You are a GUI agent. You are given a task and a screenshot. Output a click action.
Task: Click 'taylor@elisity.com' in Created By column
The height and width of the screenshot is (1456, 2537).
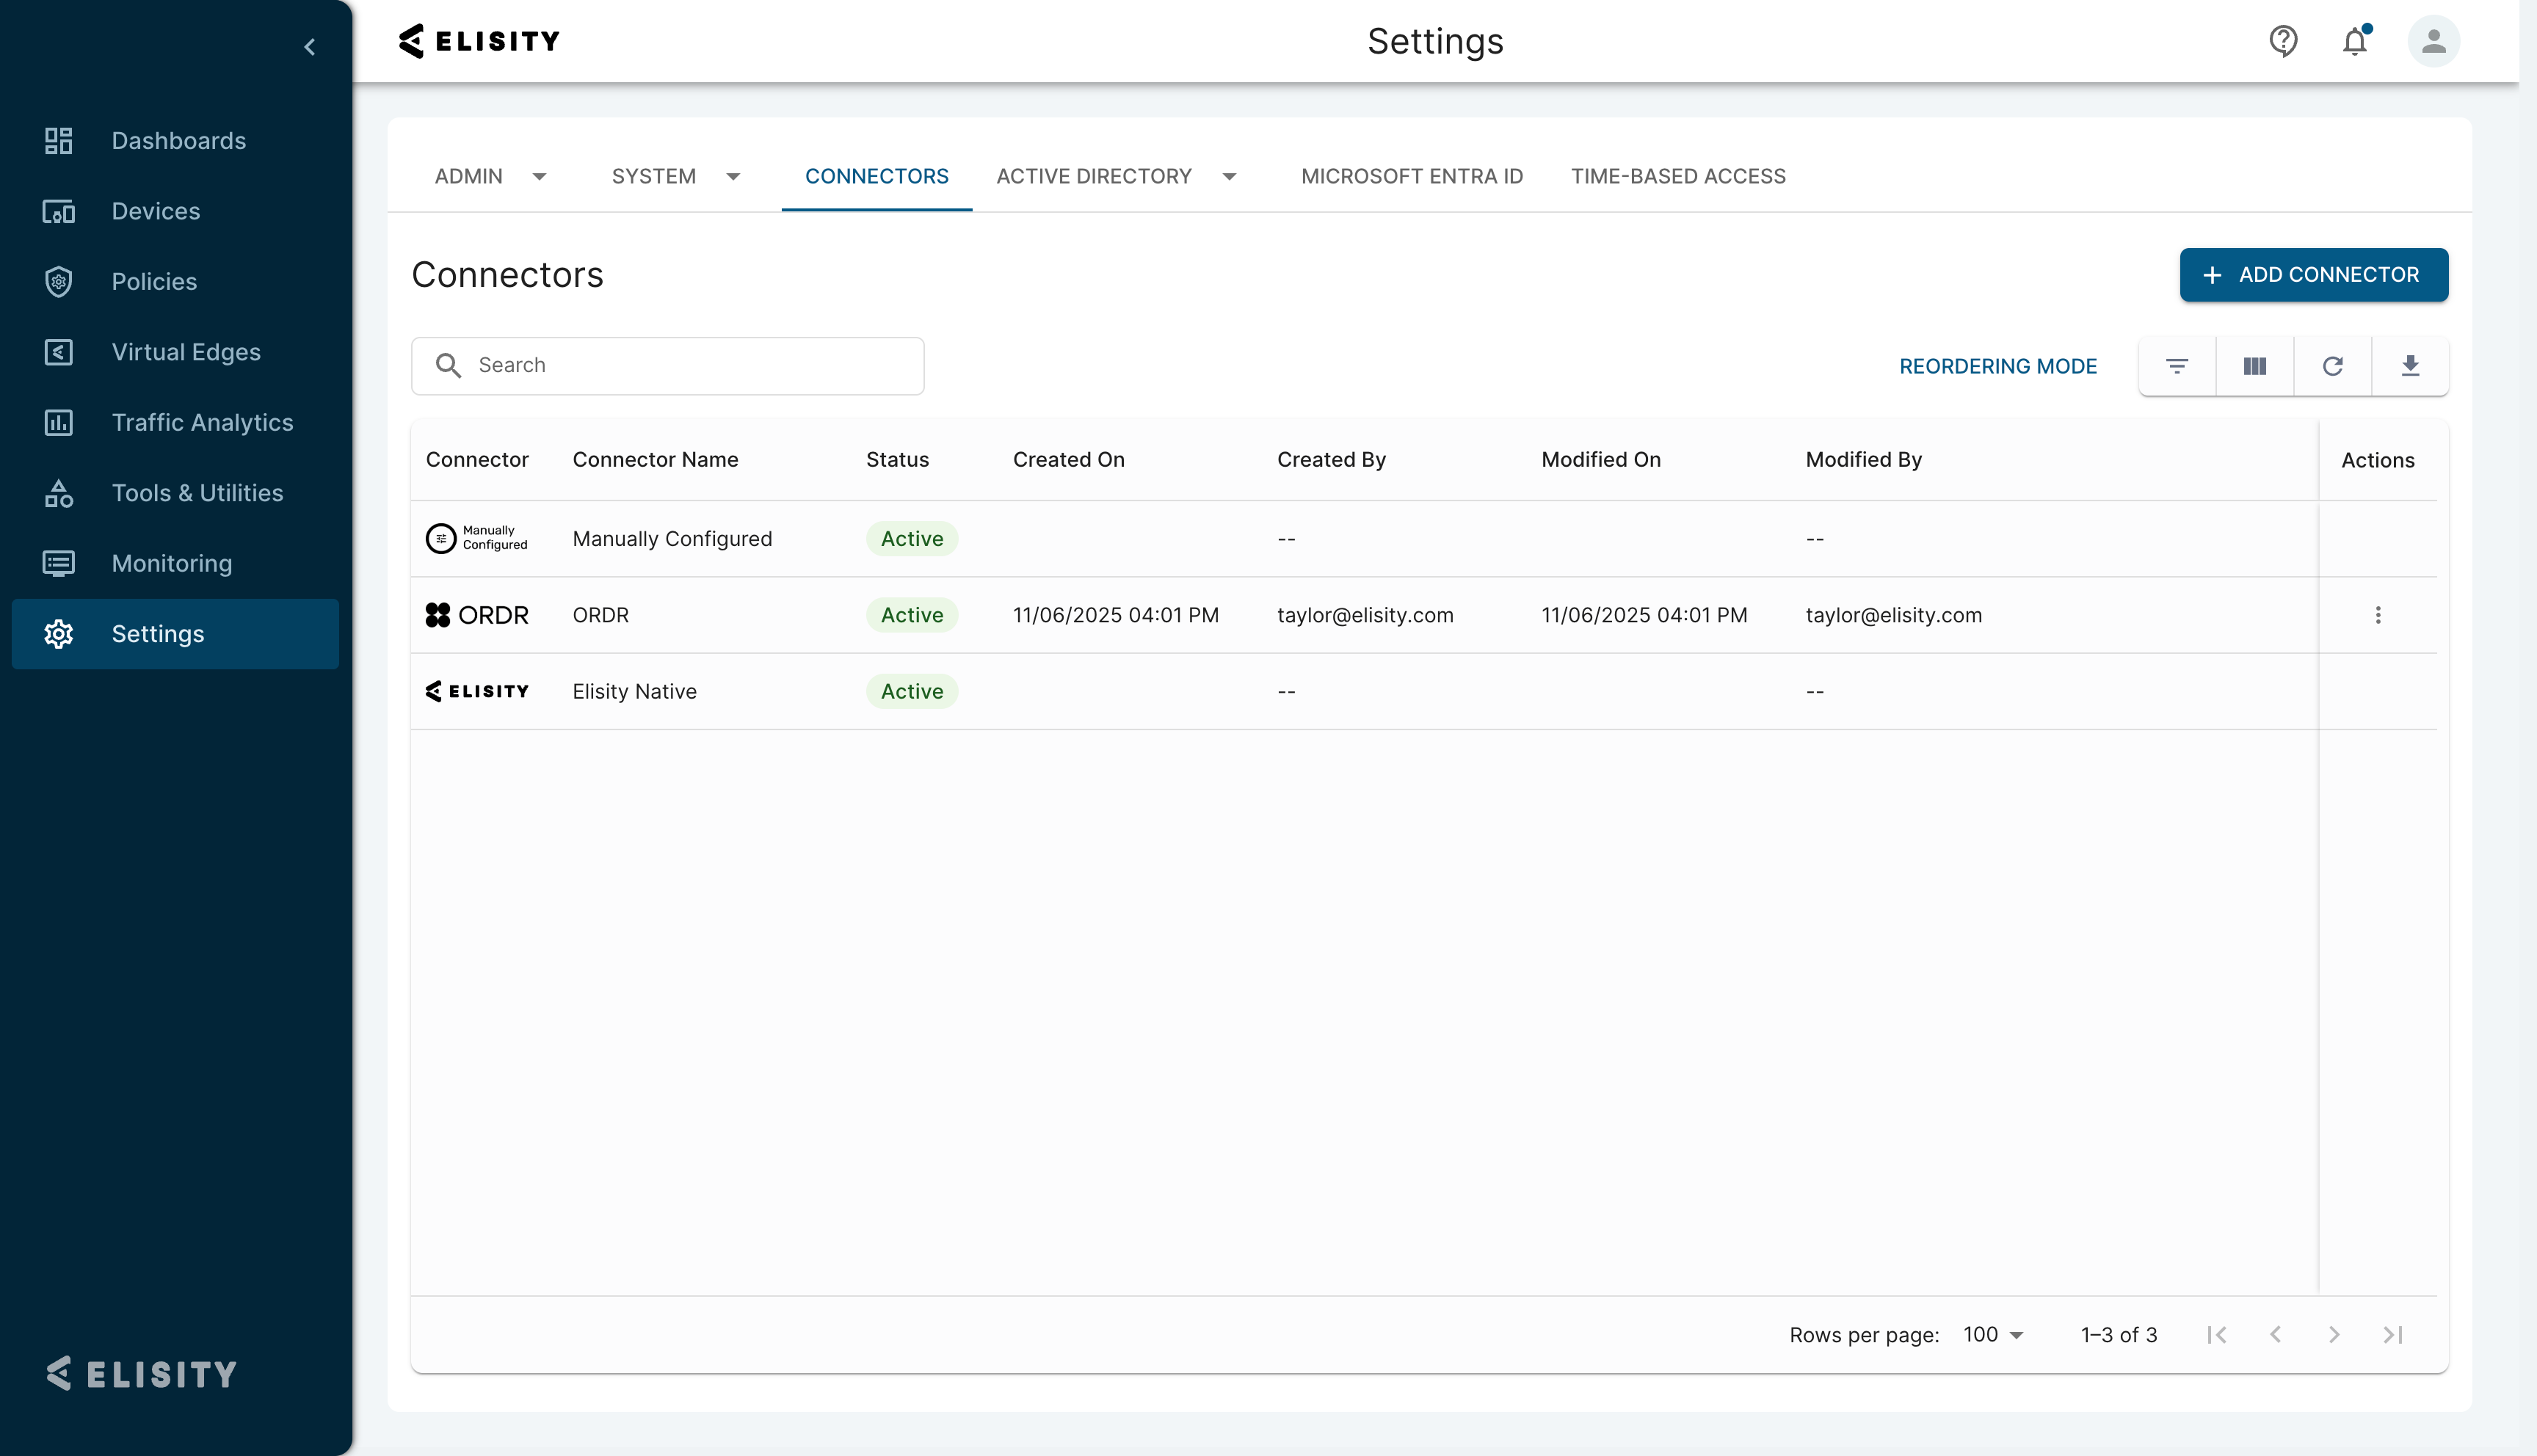(x=1365, y=615)
